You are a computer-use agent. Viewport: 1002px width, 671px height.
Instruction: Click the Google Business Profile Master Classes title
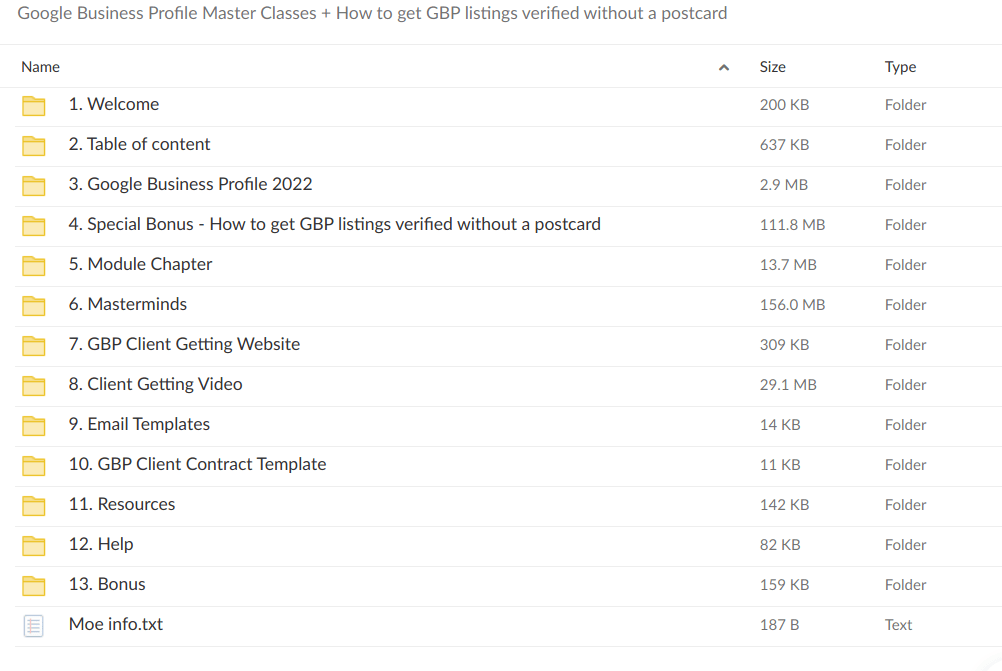coord(372,14)
